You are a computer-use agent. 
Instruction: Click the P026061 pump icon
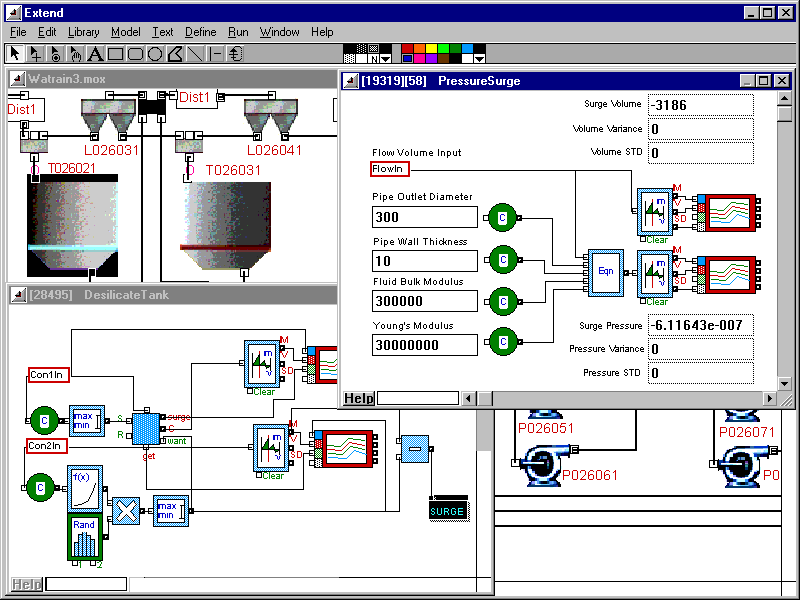[546, 465]
